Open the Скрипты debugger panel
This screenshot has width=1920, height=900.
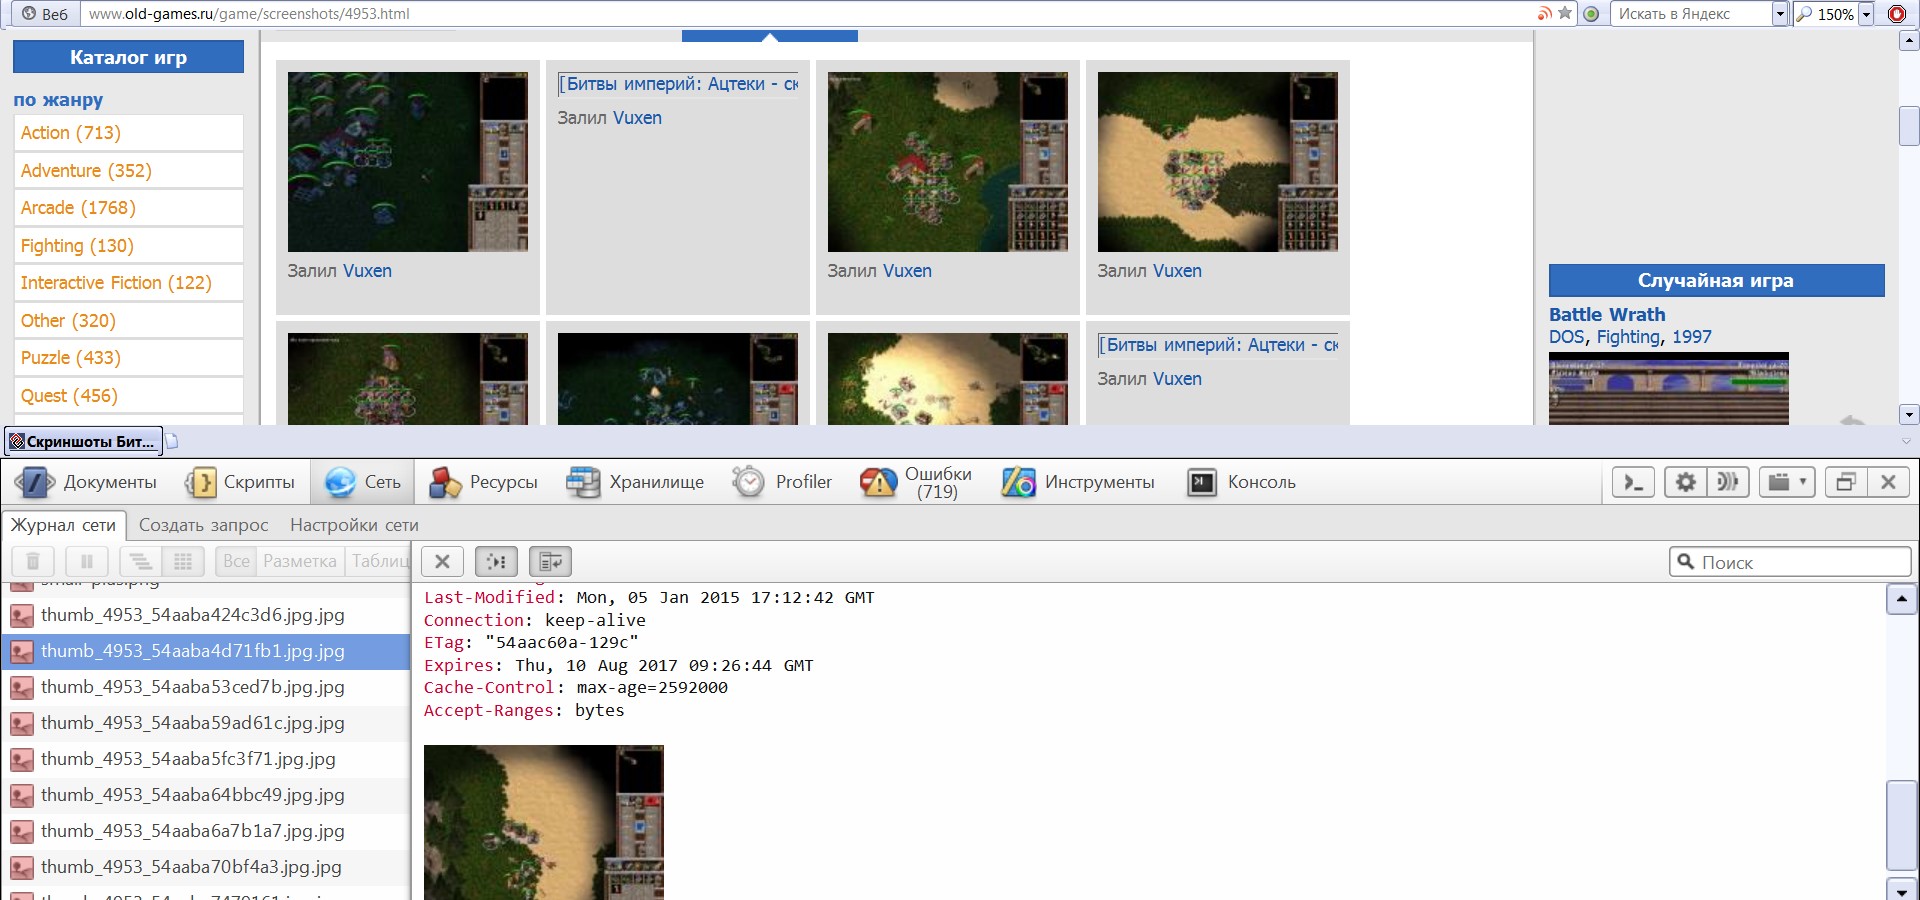[x=240, y=482]
